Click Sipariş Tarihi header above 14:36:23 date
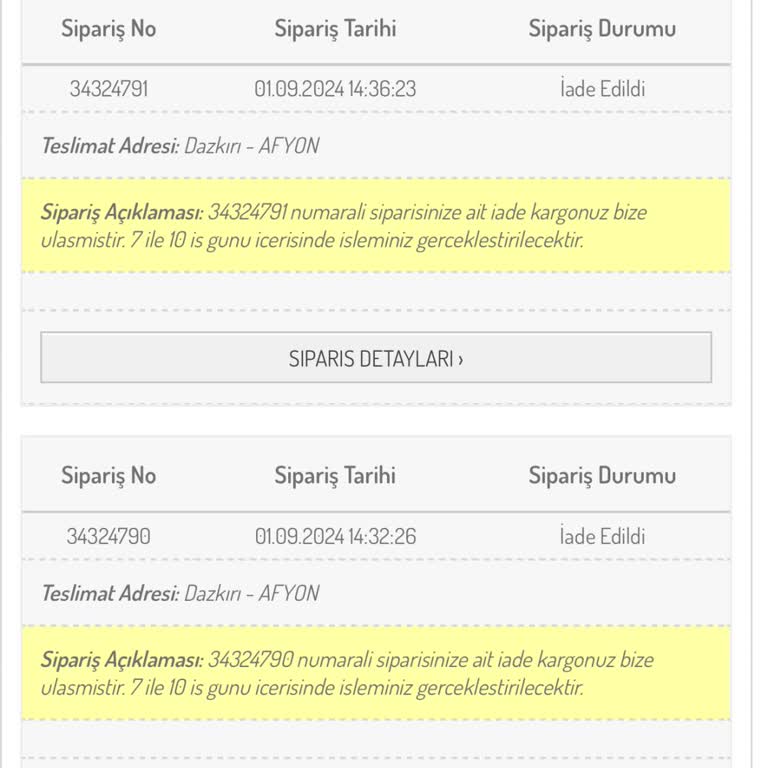The image size is (768, 768). coord(335,29)
